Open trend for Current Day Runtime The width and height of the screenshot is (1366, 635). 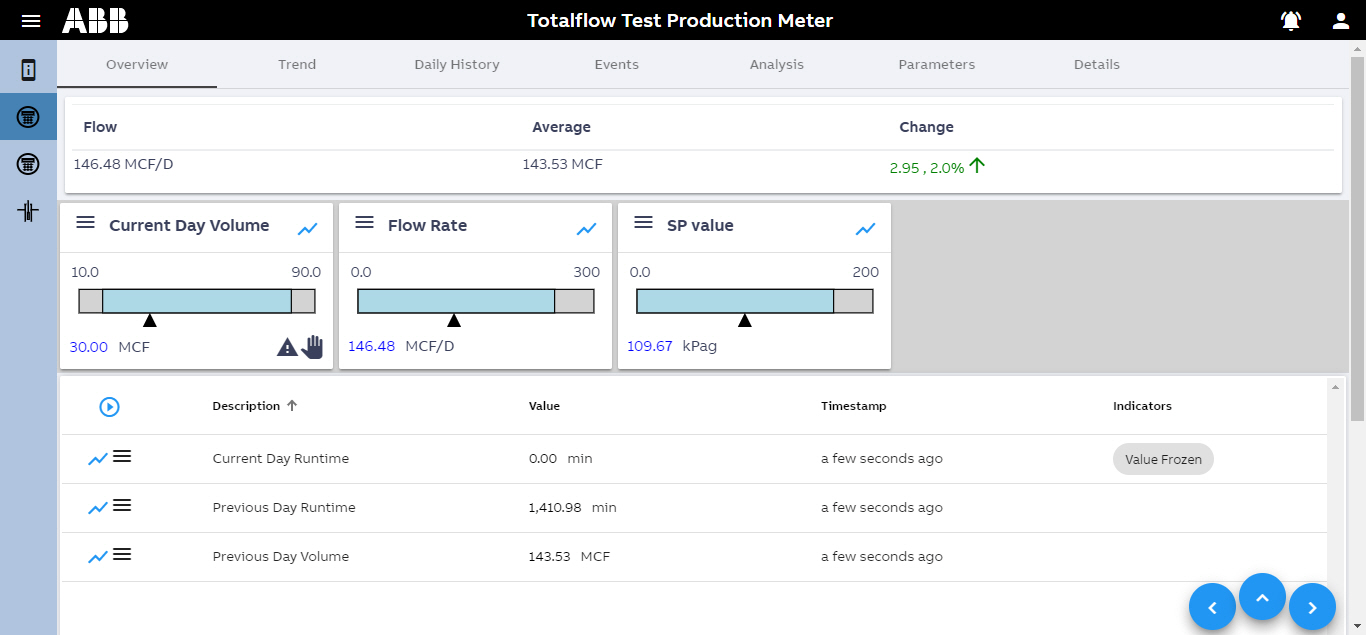click(98, 459)
